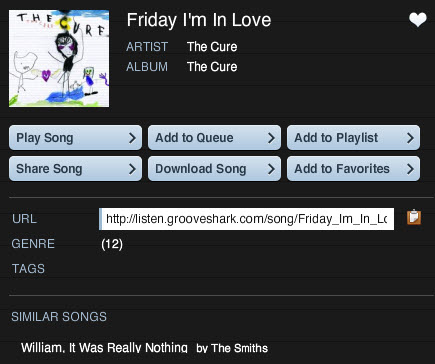The image size is (435, 364).
Task: Click the chevron on Add to Favorites
Action: (410, 169)
